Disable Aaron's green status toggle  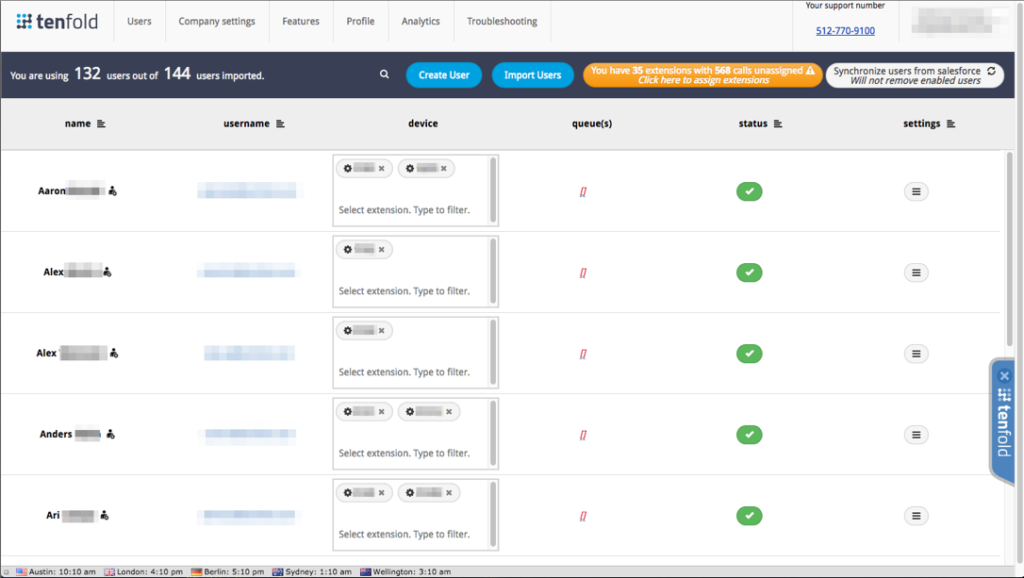pyautogui.click(x=749, y=191)
